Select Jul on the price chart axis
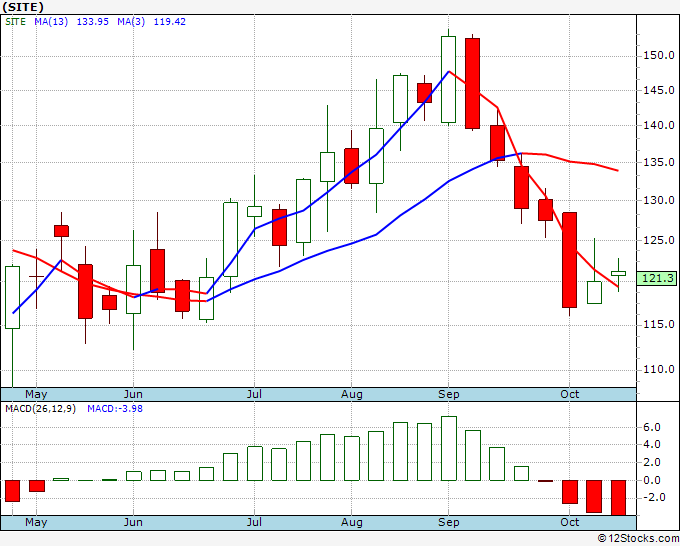 click(x=254, y=394)
